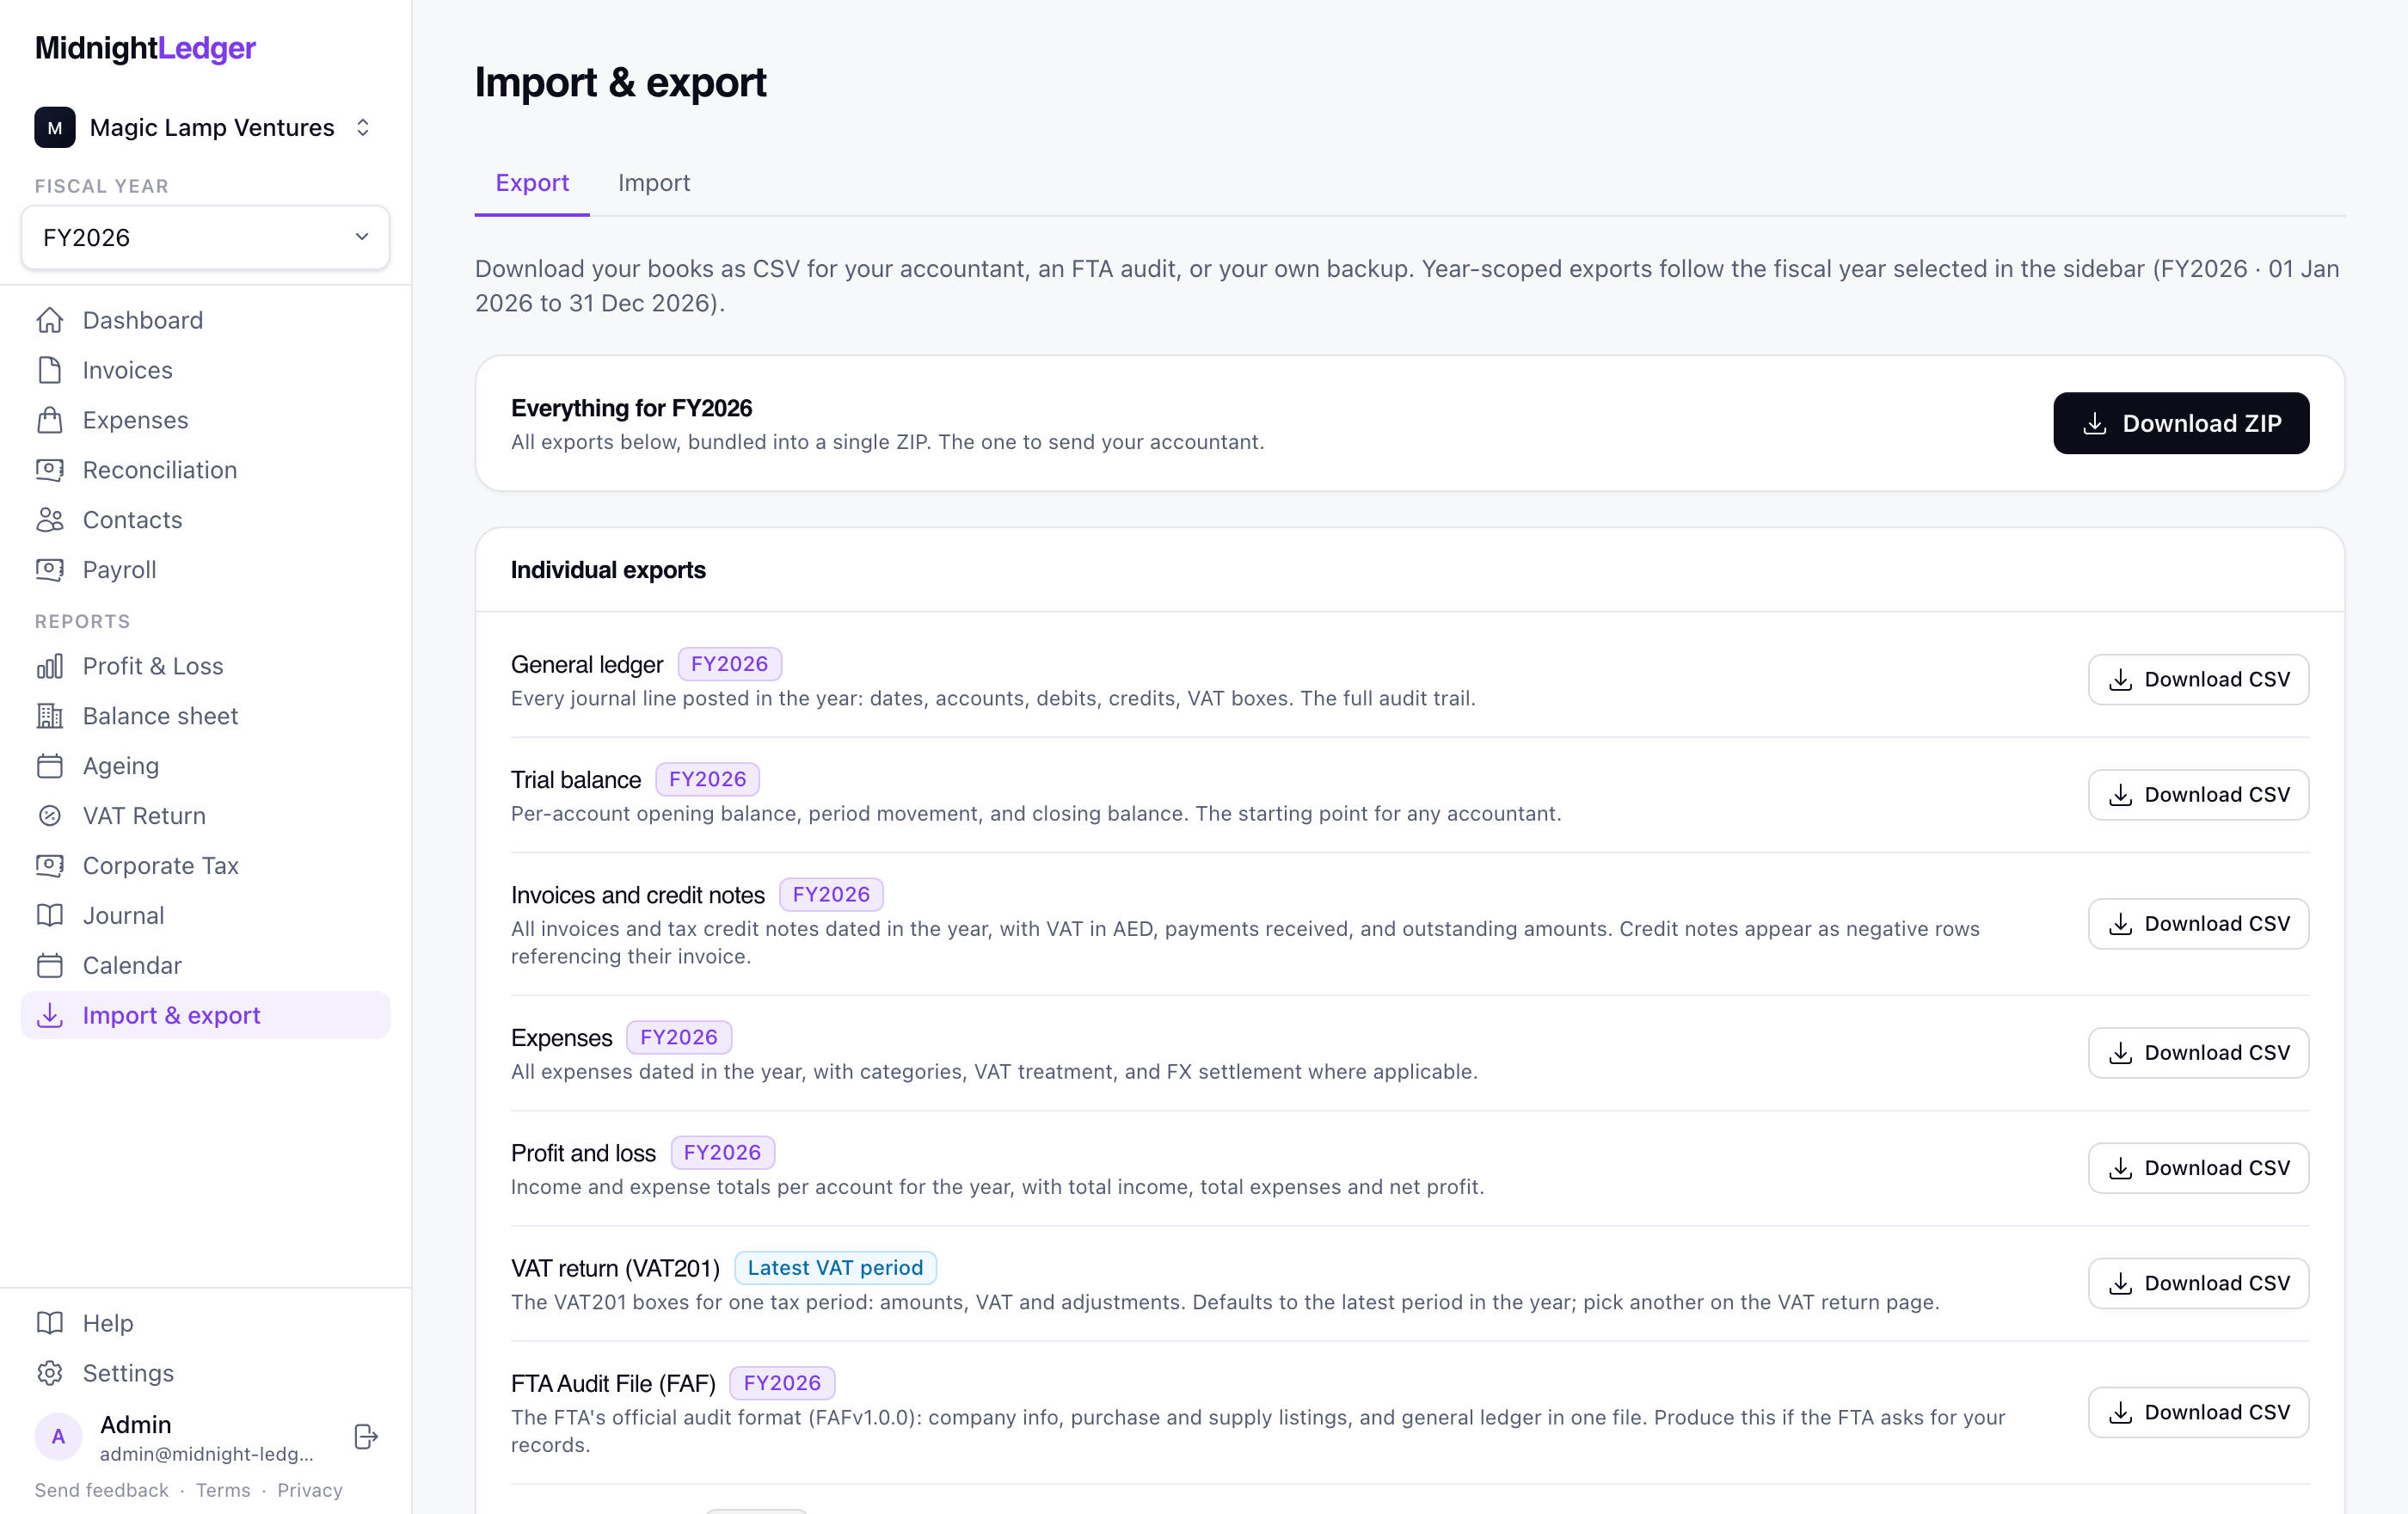The width and height of the screenshot is (2408, 1514).
Task: Open the Settings gear icon
Action: 50,1373
